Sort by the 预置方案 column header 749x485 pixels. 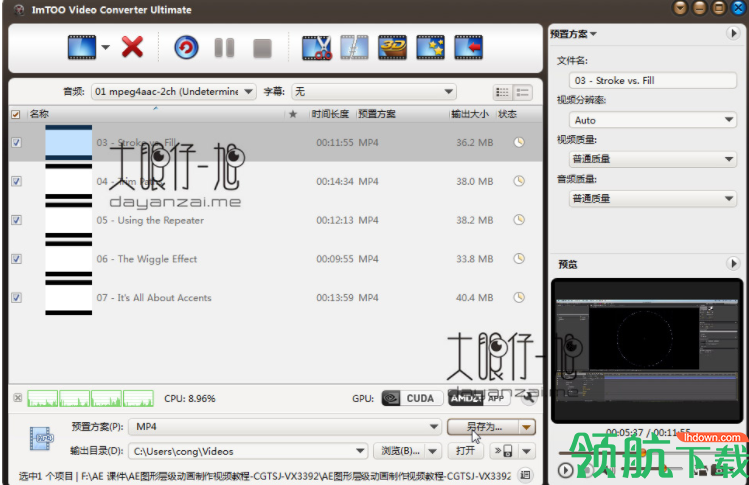[377, 114]
